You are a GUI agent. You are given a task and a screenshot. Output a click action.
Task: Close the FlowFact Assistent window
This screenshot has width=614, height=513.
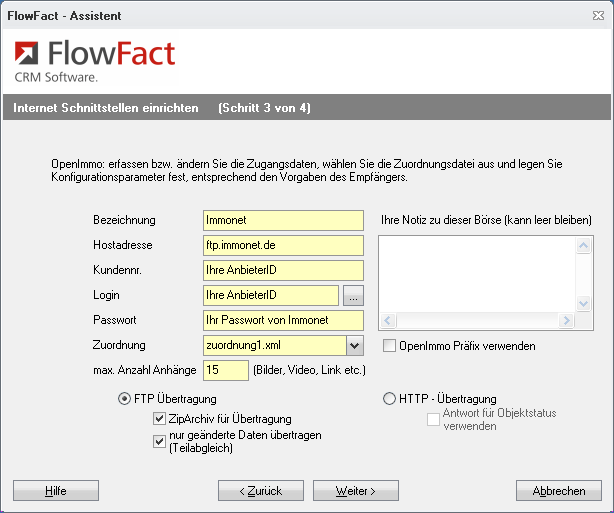click(x=598, y=16)
